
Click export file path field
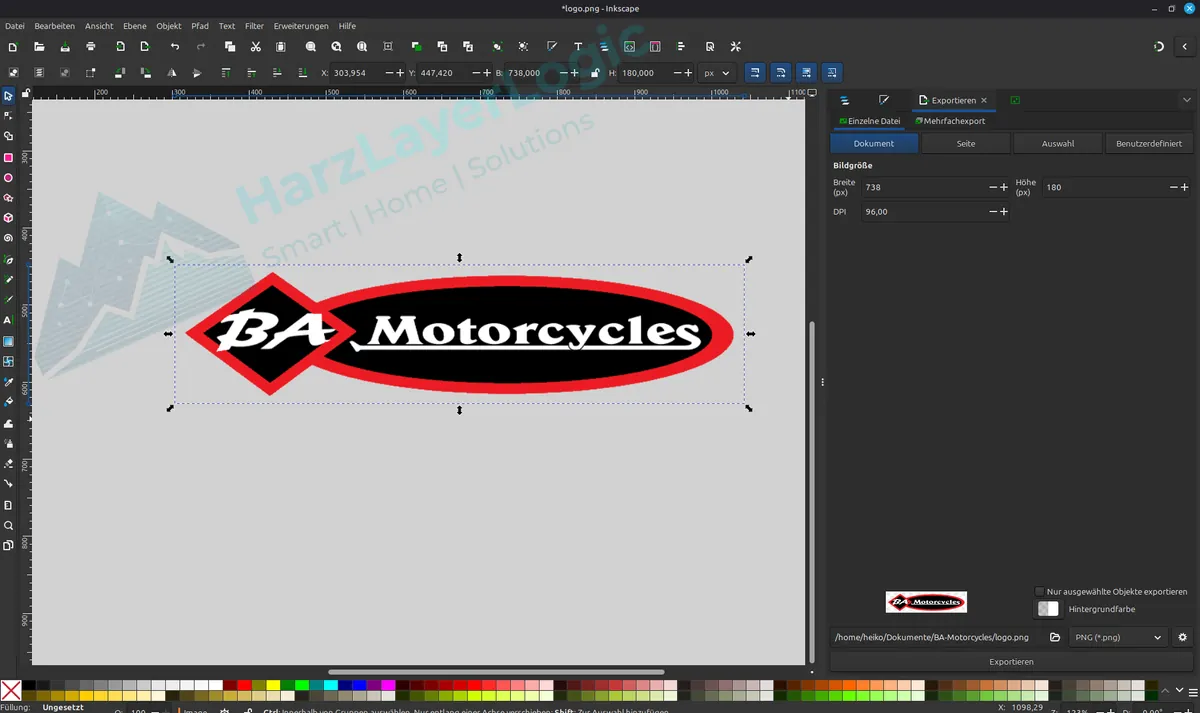(x=935, y=637)
